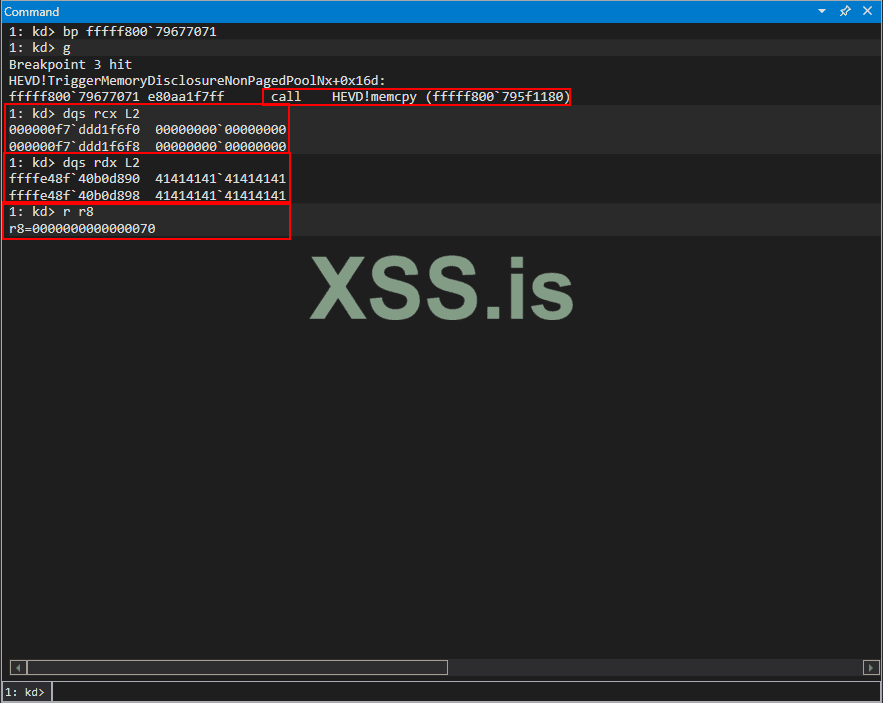Click address ffffe48f`40b0d890 row
This screenshot has width=883, height=703.
(x=147, y=179)
